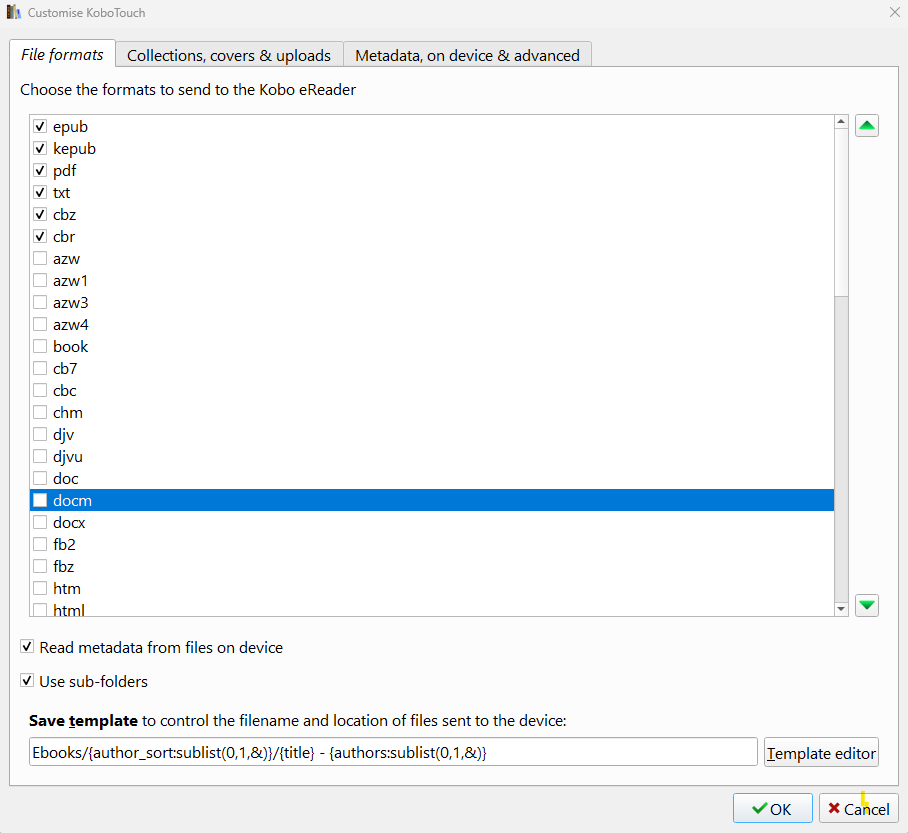Move selected format down with green arrow
Screen dimensions: 908x833
(x=866, y=605)
